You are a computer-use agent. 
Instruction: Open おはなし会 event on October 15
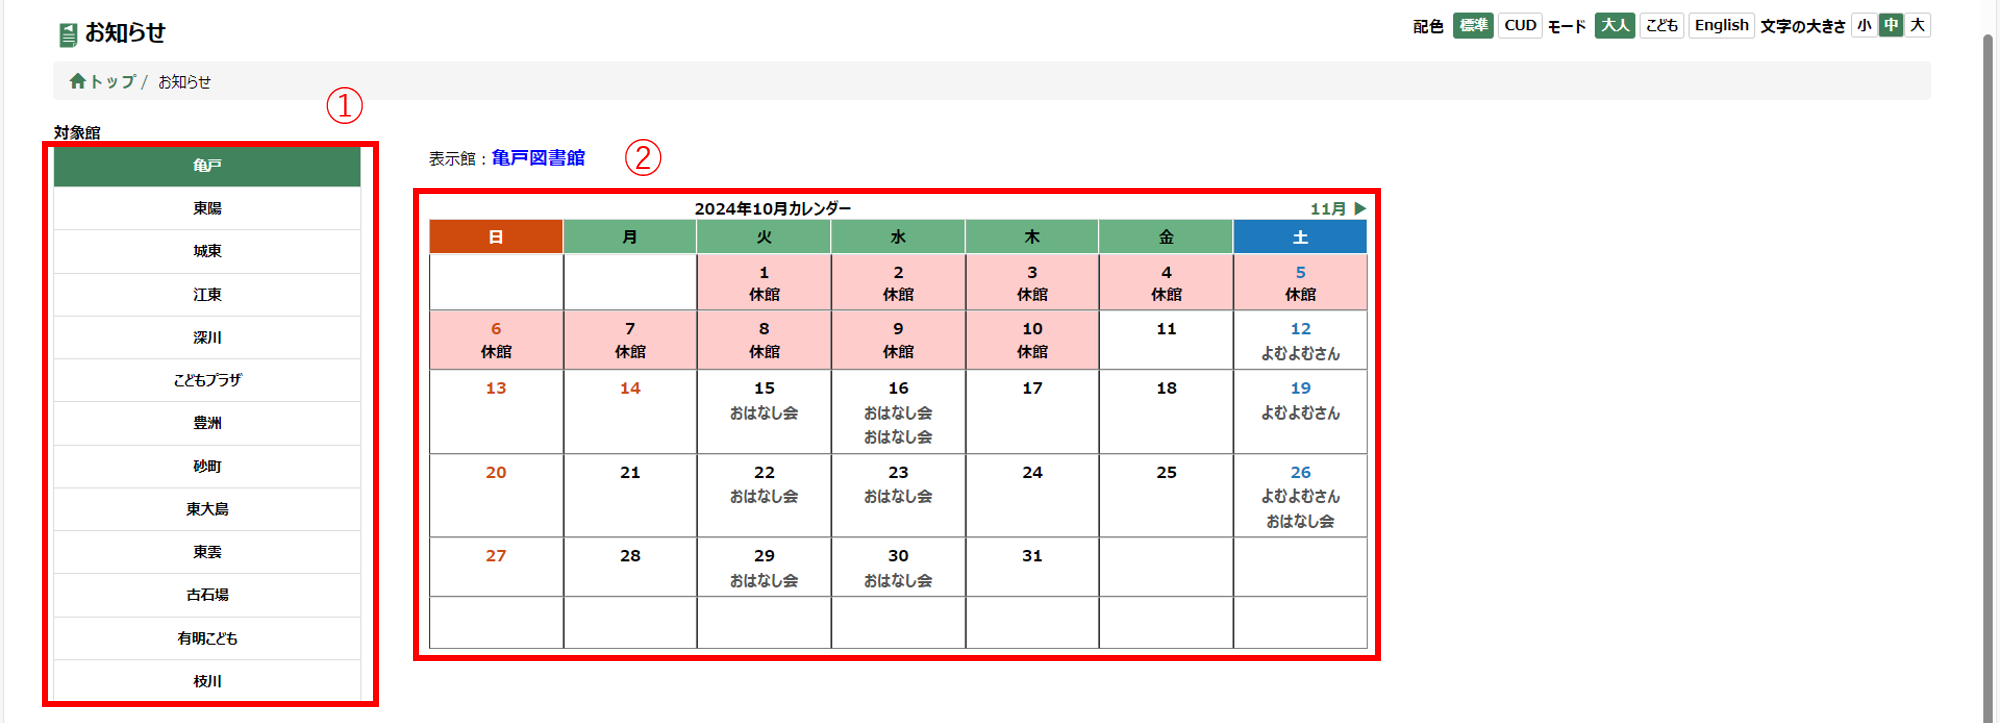coord(764,413)
